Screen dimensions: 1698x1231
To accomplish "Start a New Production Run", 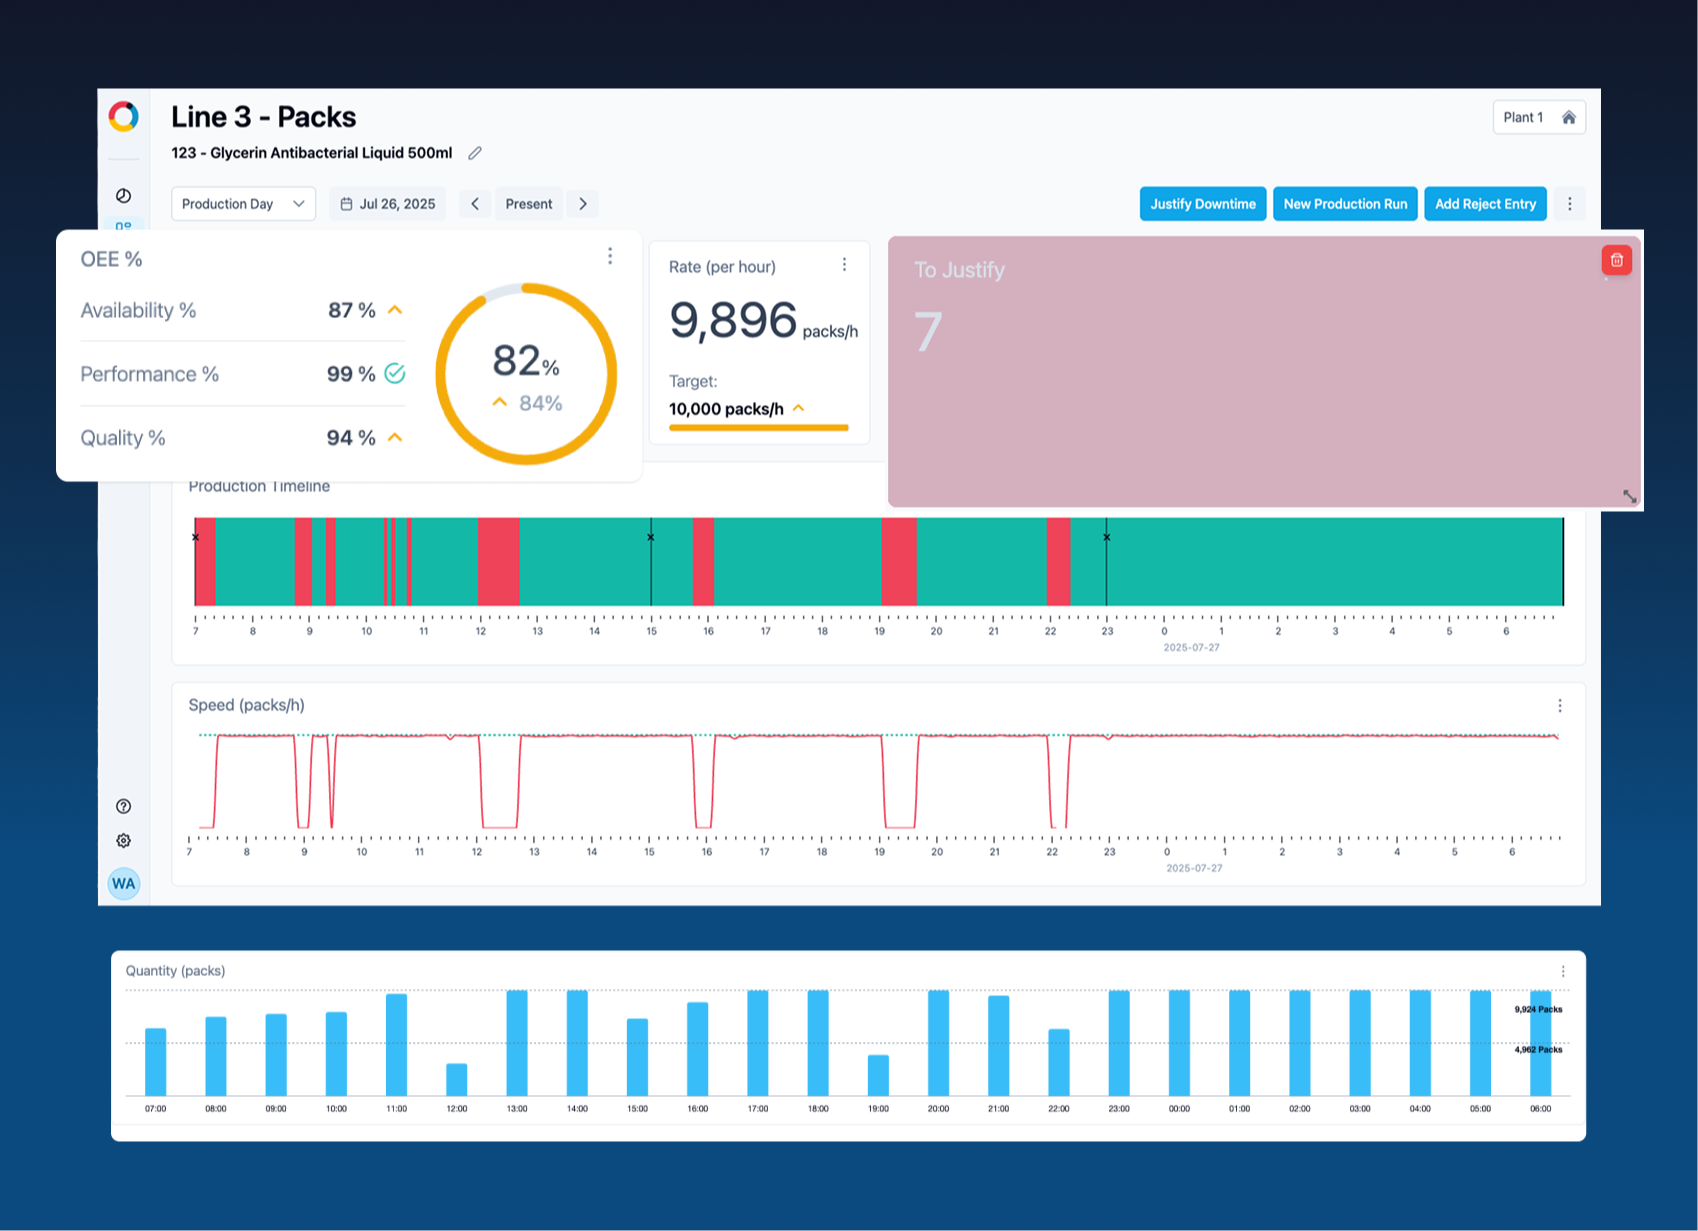I will pos(1345,204).
